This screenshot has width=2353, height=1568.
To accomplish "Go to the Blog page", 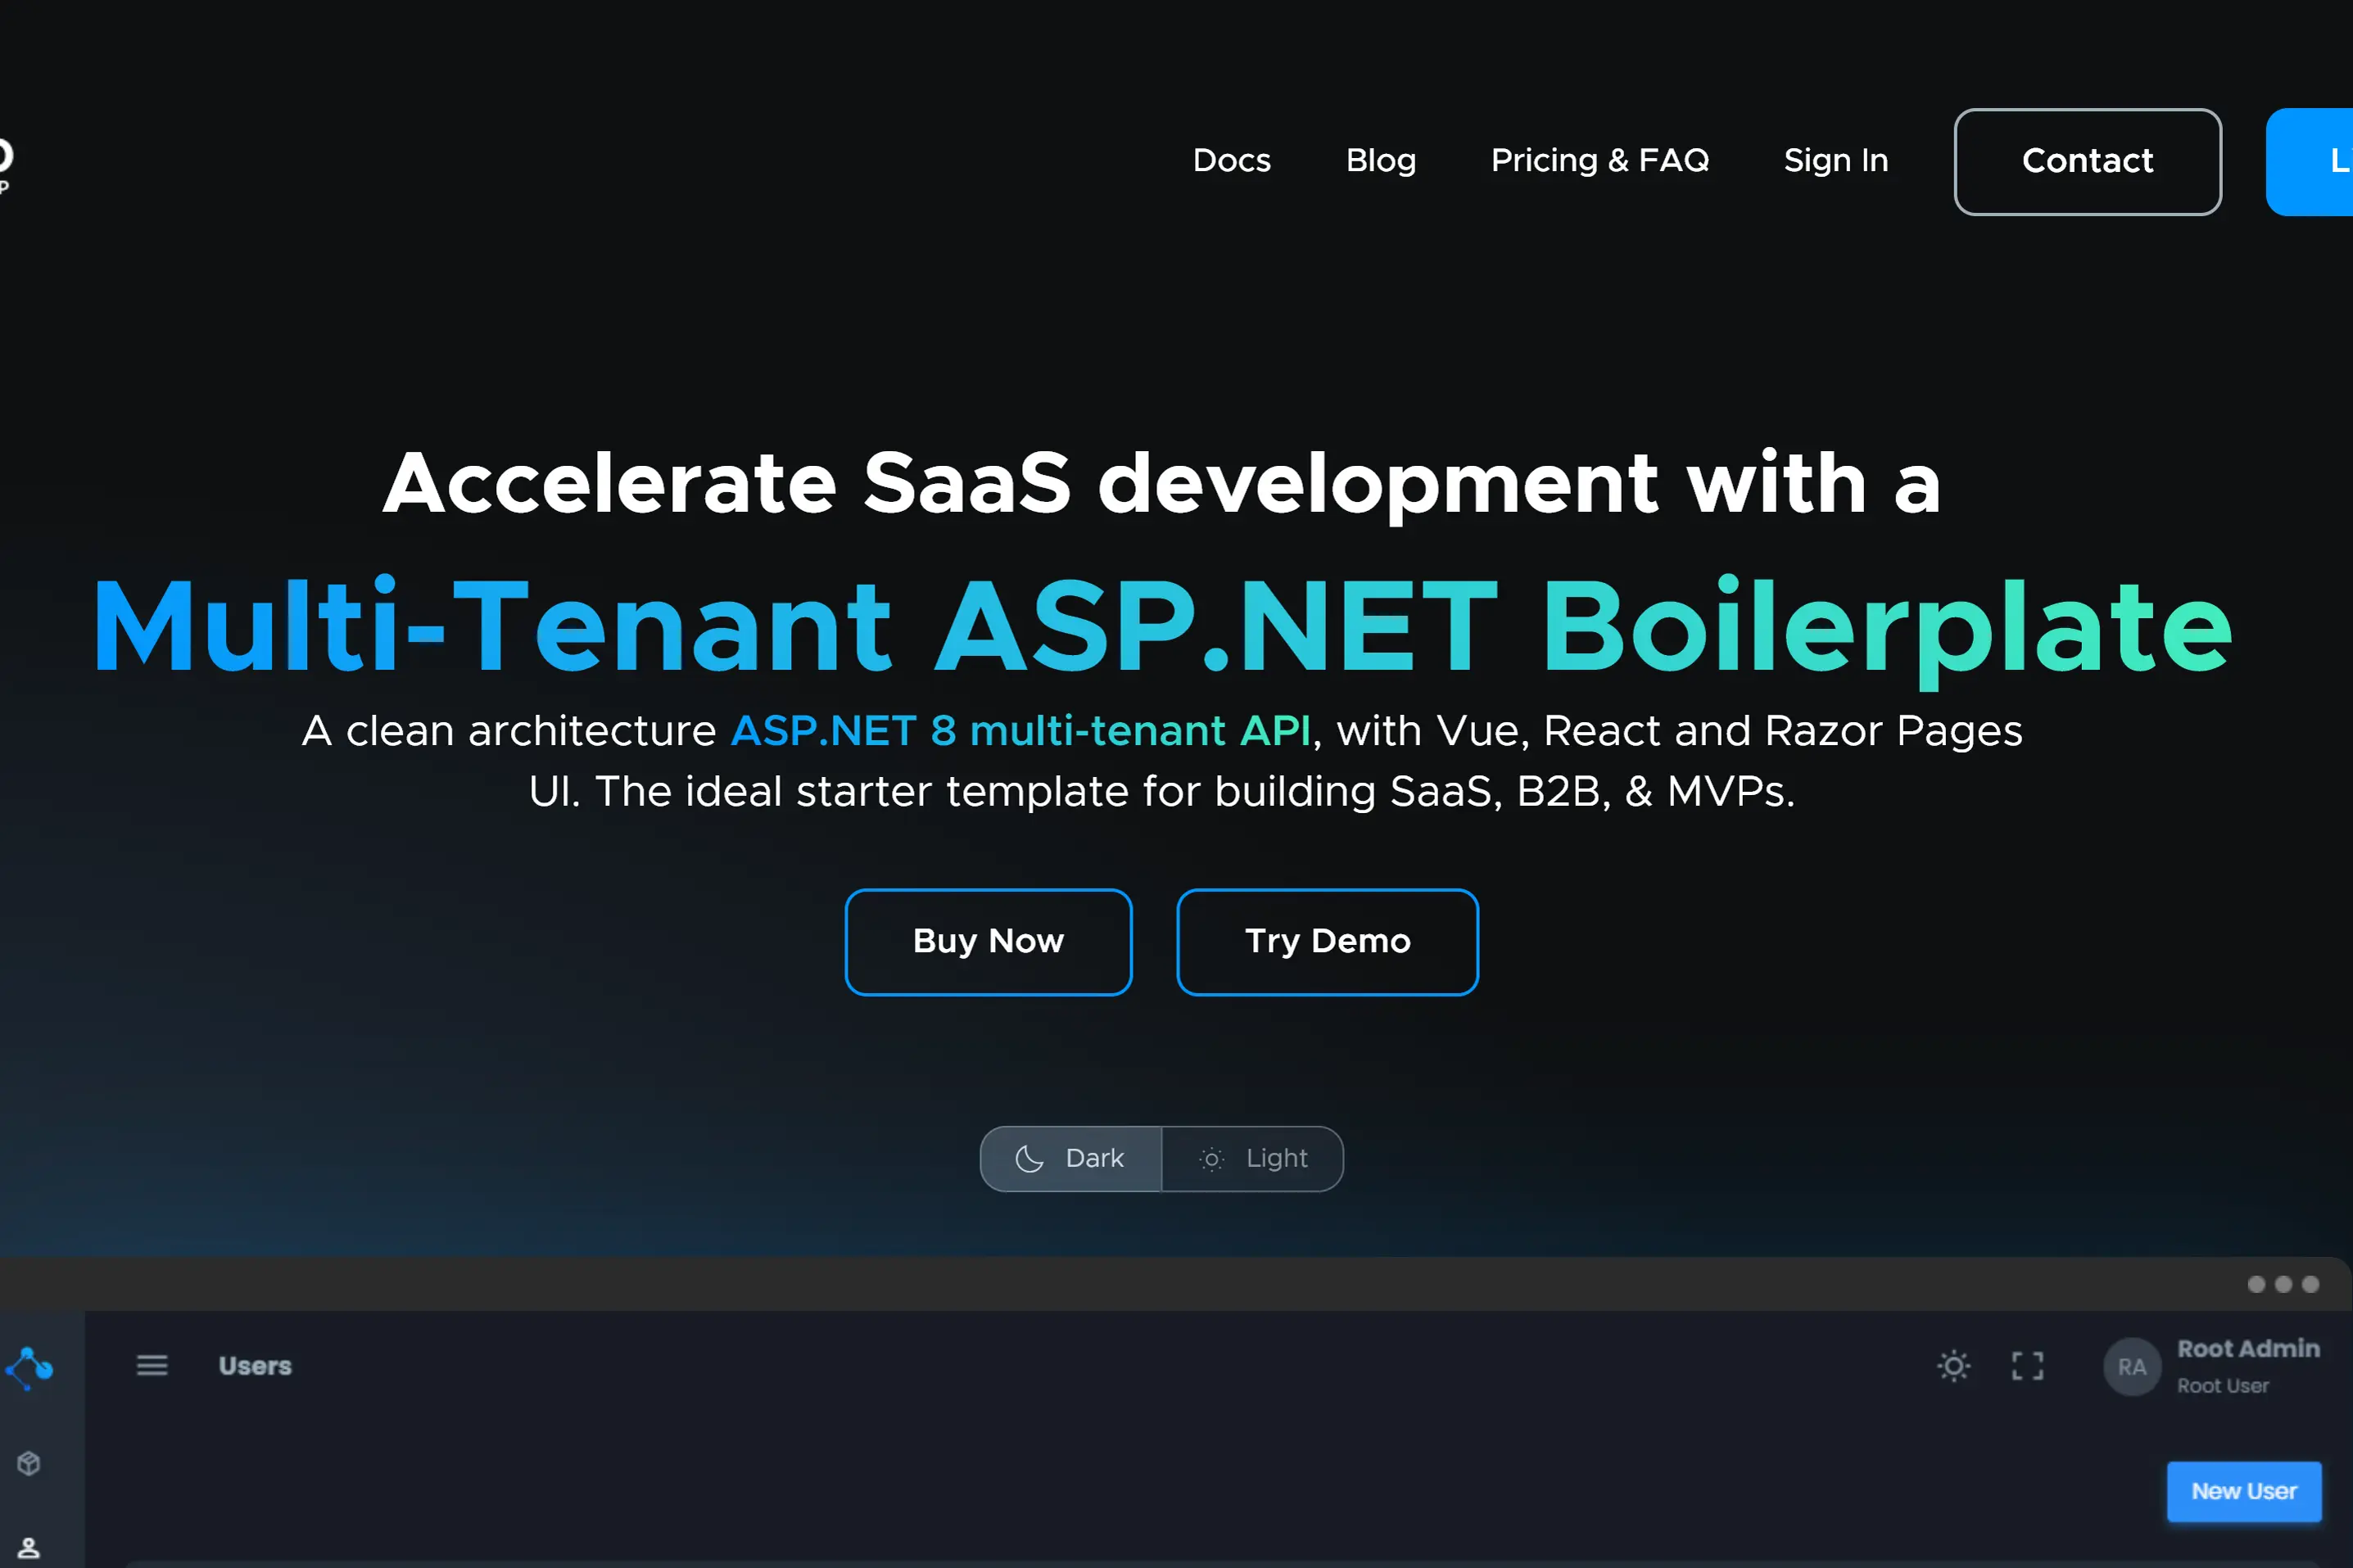I will [x=1380, y=161].
